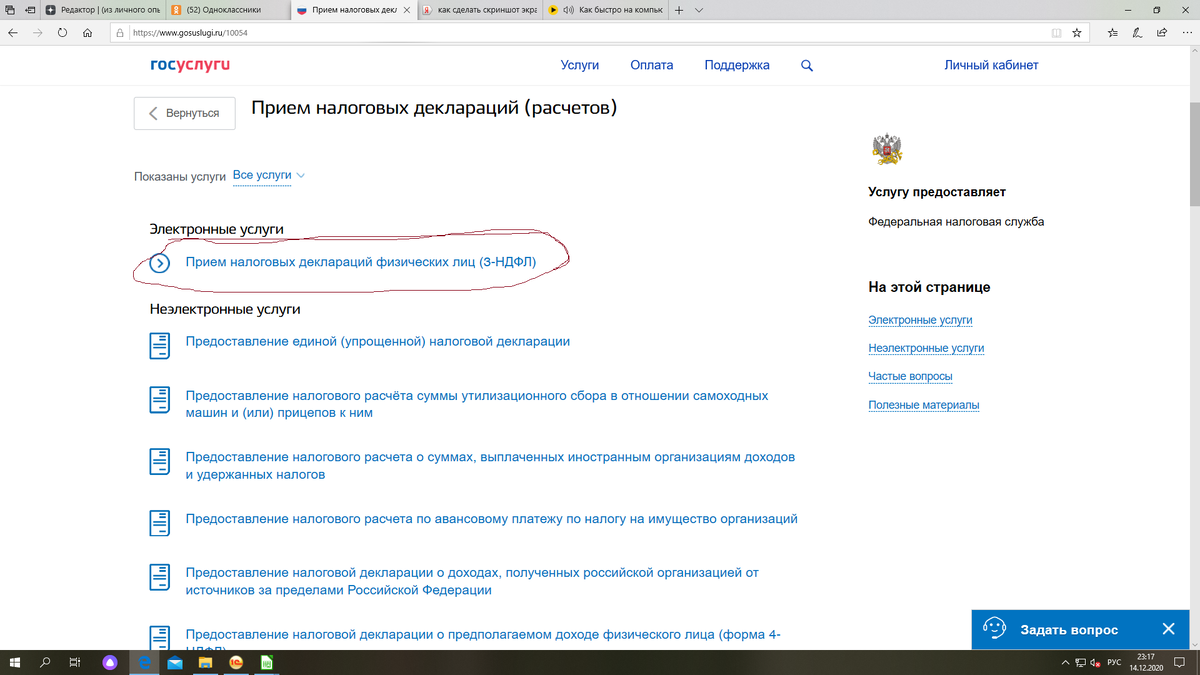Open Личный кабинет link

pos(992,64)
